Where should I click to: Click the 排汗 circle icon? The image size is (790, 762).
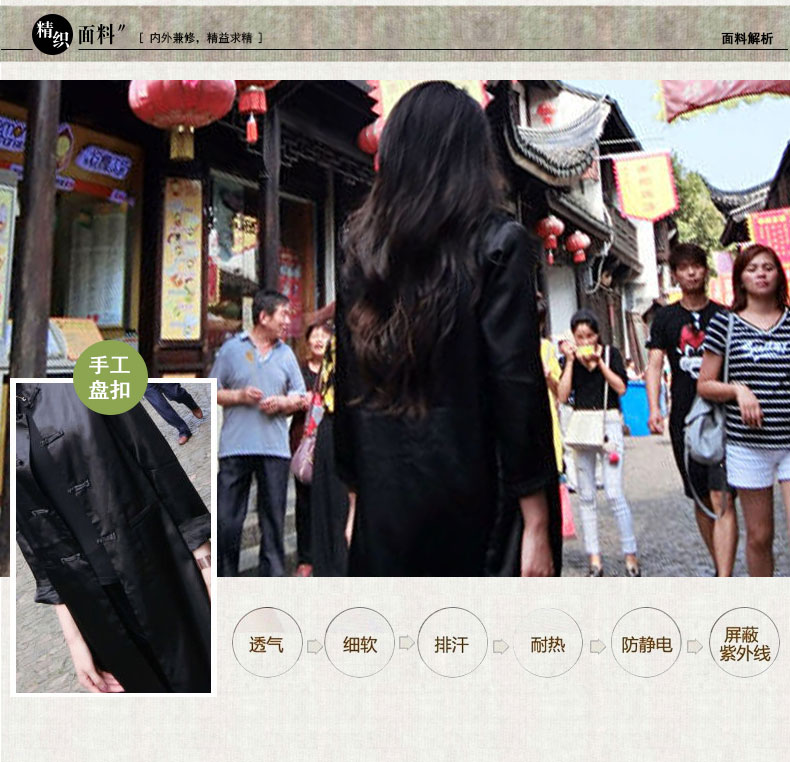(452, 643)
